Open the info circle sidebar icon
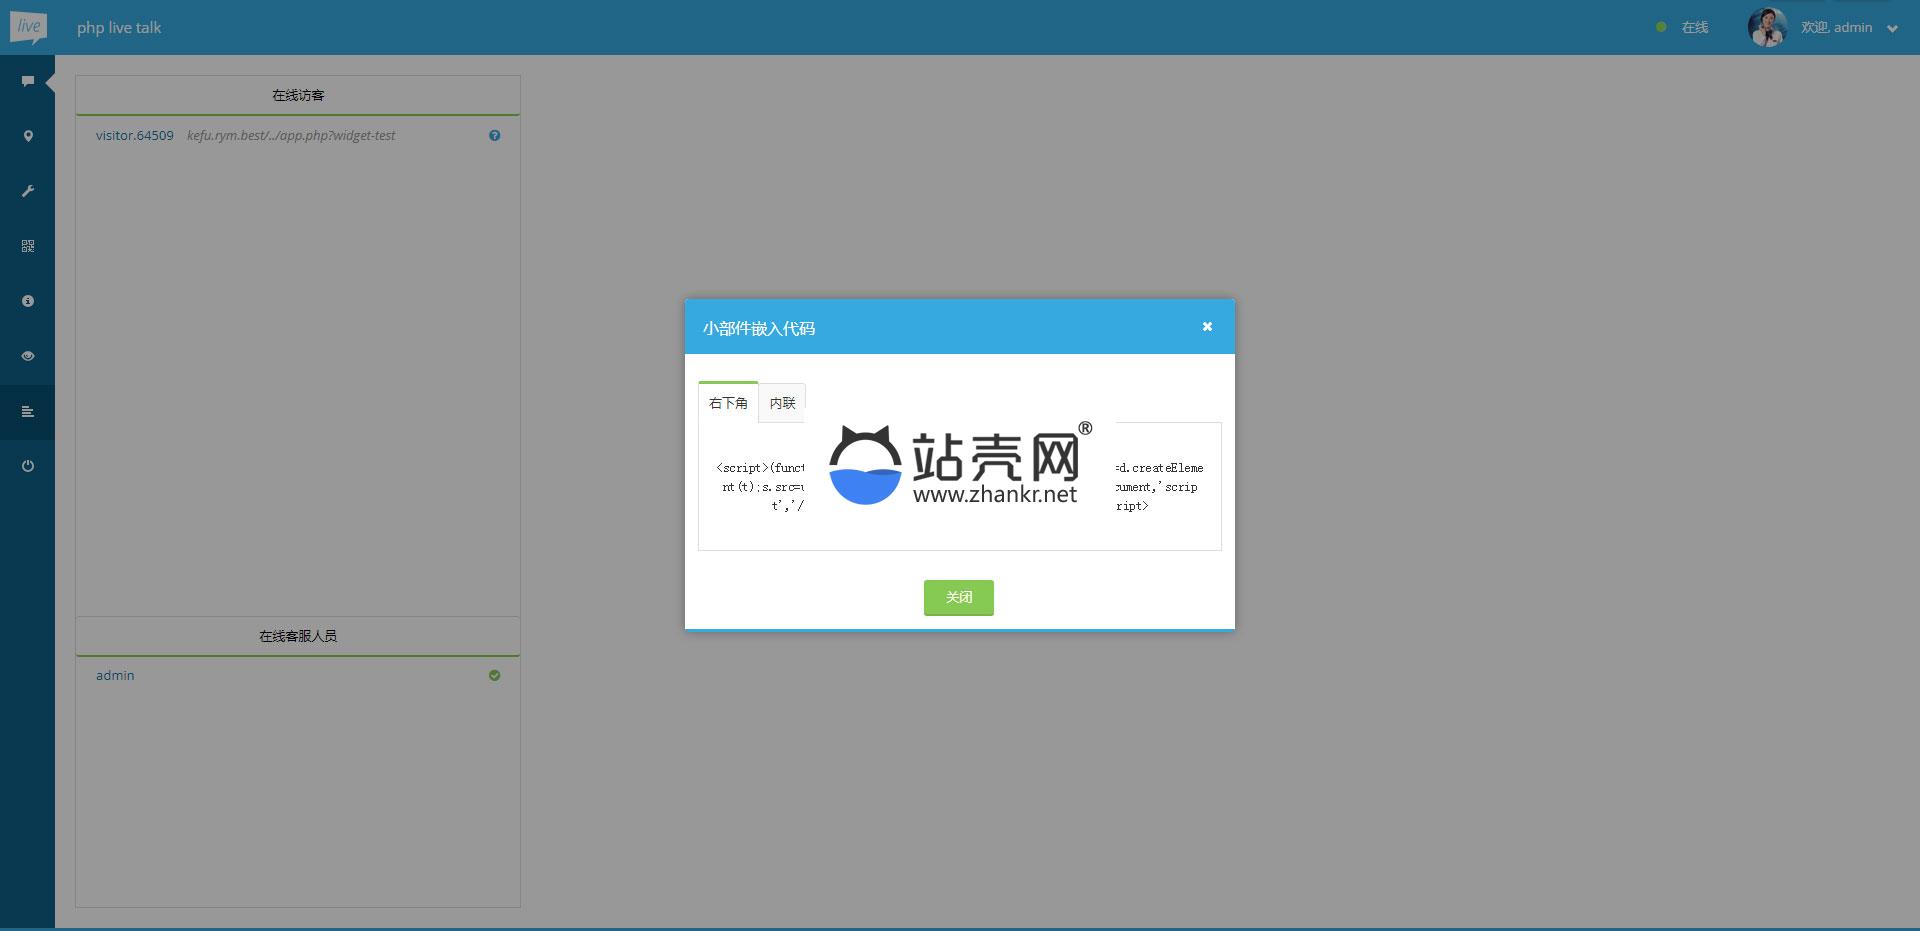The height and width of the screenshot is (931, 1920). click(x=28, y=301)
